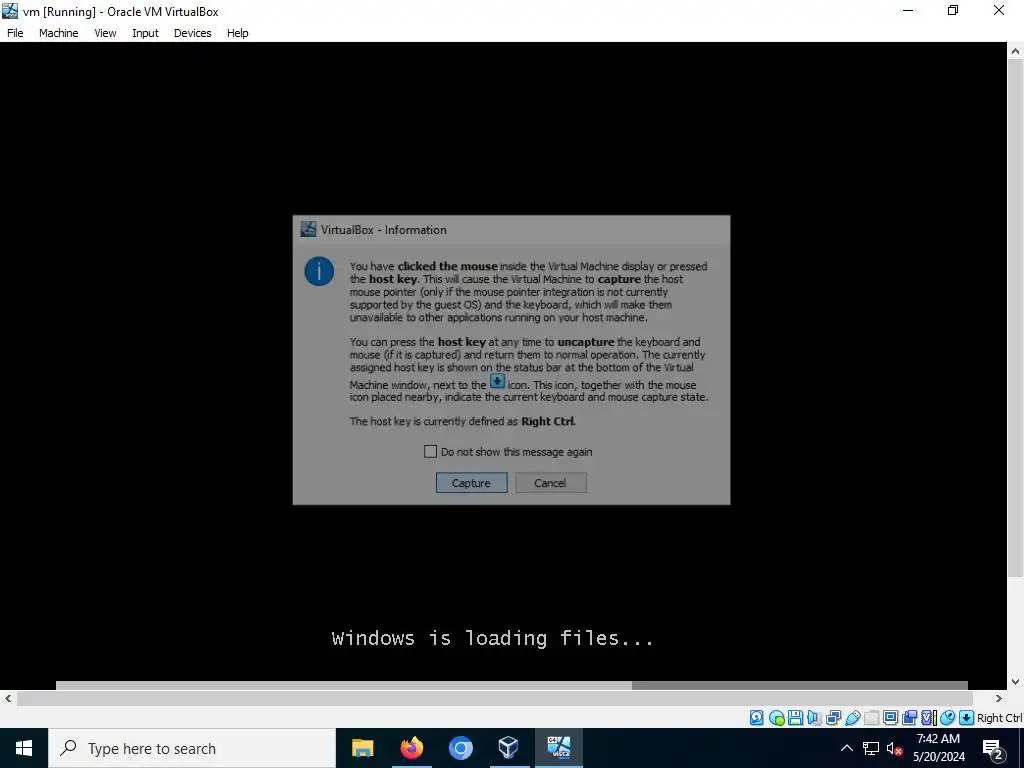
Task: Open File Explorer from the taskbar
Action: click(x=362, y=748)
